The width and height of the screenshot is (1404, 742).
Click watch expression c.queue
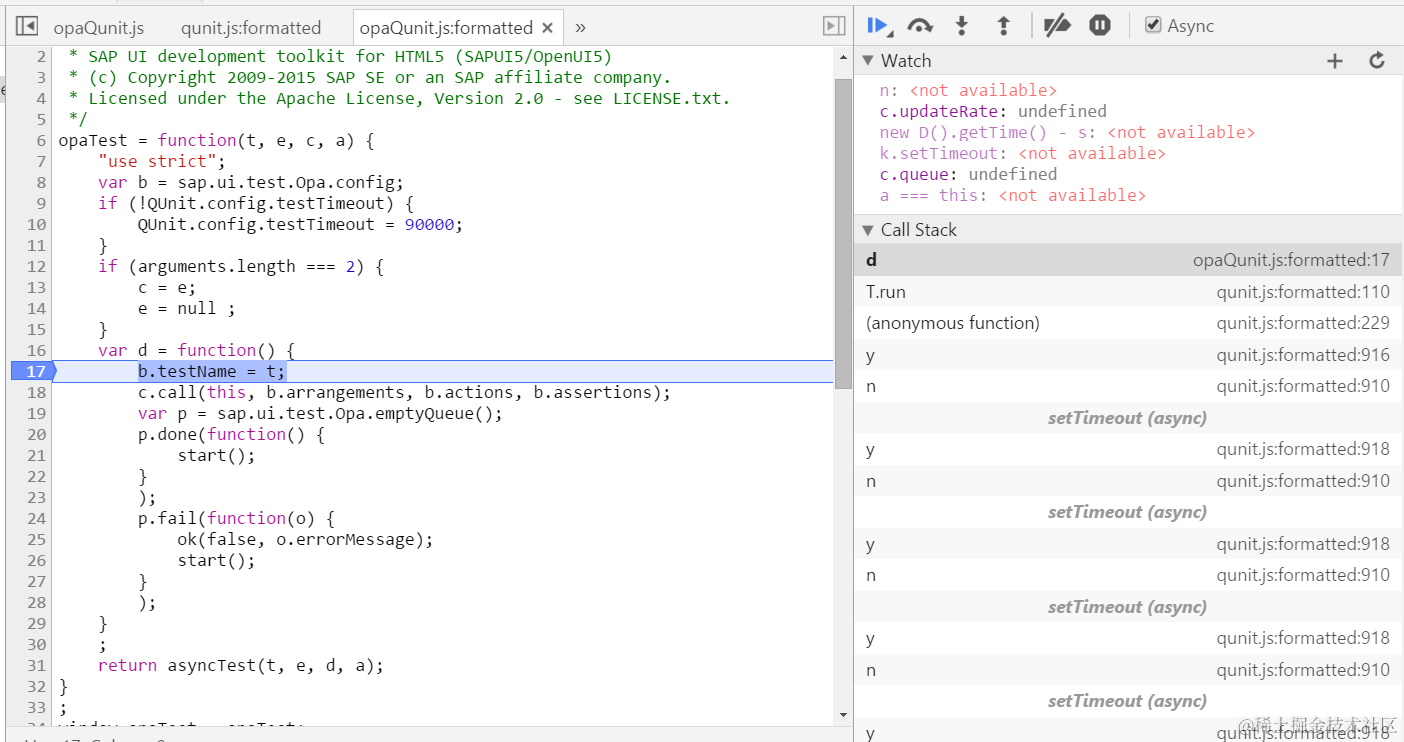(x=968, y=174)
